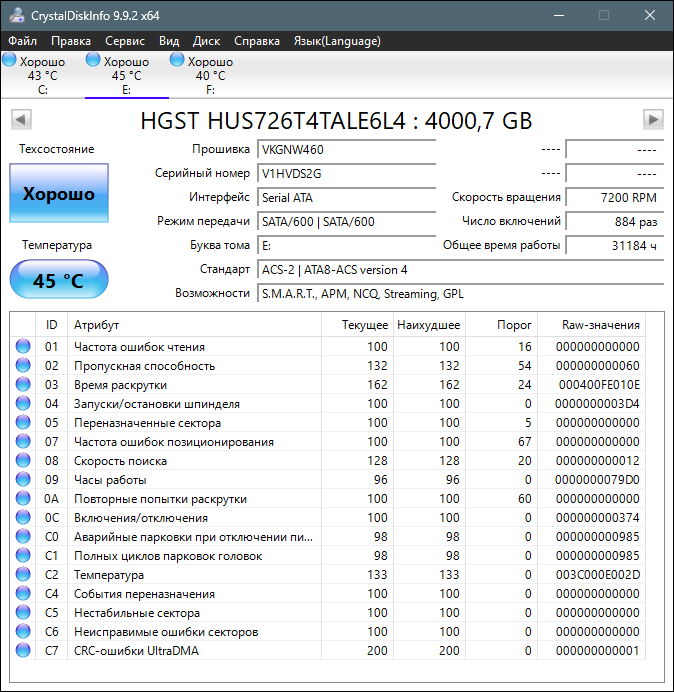This screenshot has width=674, height=692.
Task: Click the Атрибут column header
Action: 194,325
